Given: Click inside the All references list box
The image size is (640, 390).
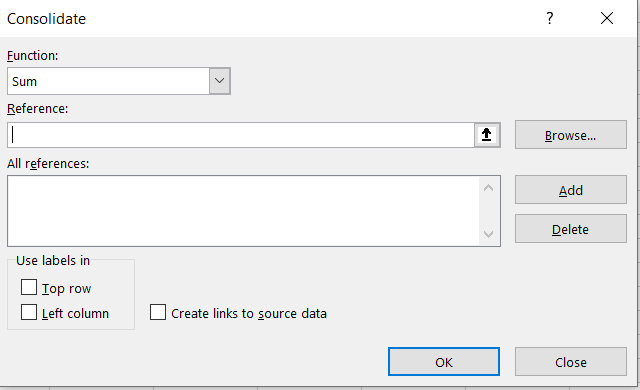Looking at the screenshot, I should (244, 211).
